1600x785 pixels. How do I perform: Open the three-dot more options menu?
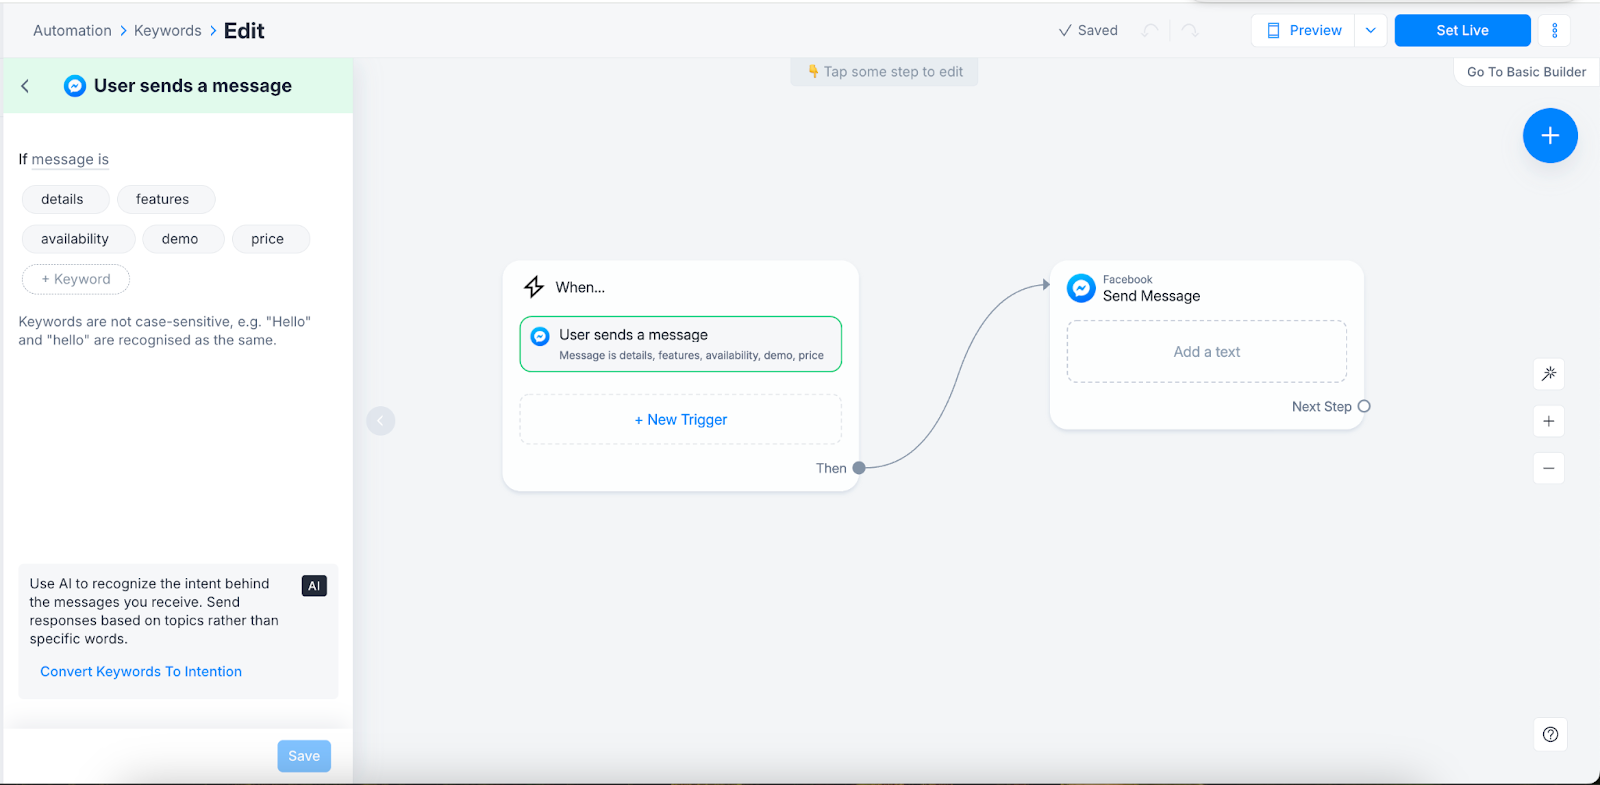[x=1554, y=31]
